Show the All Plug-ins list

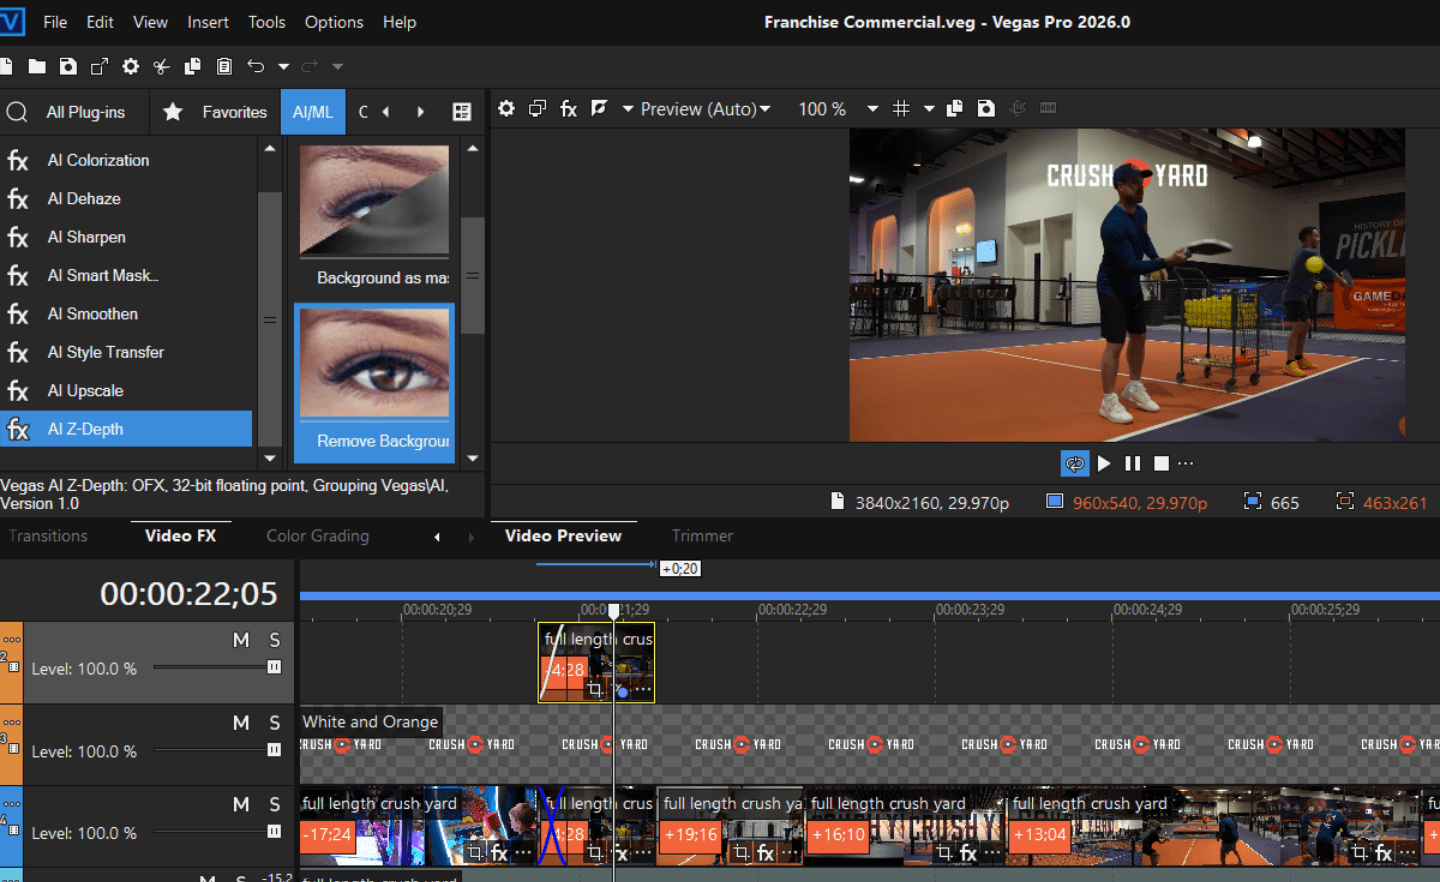click(86, 112)
